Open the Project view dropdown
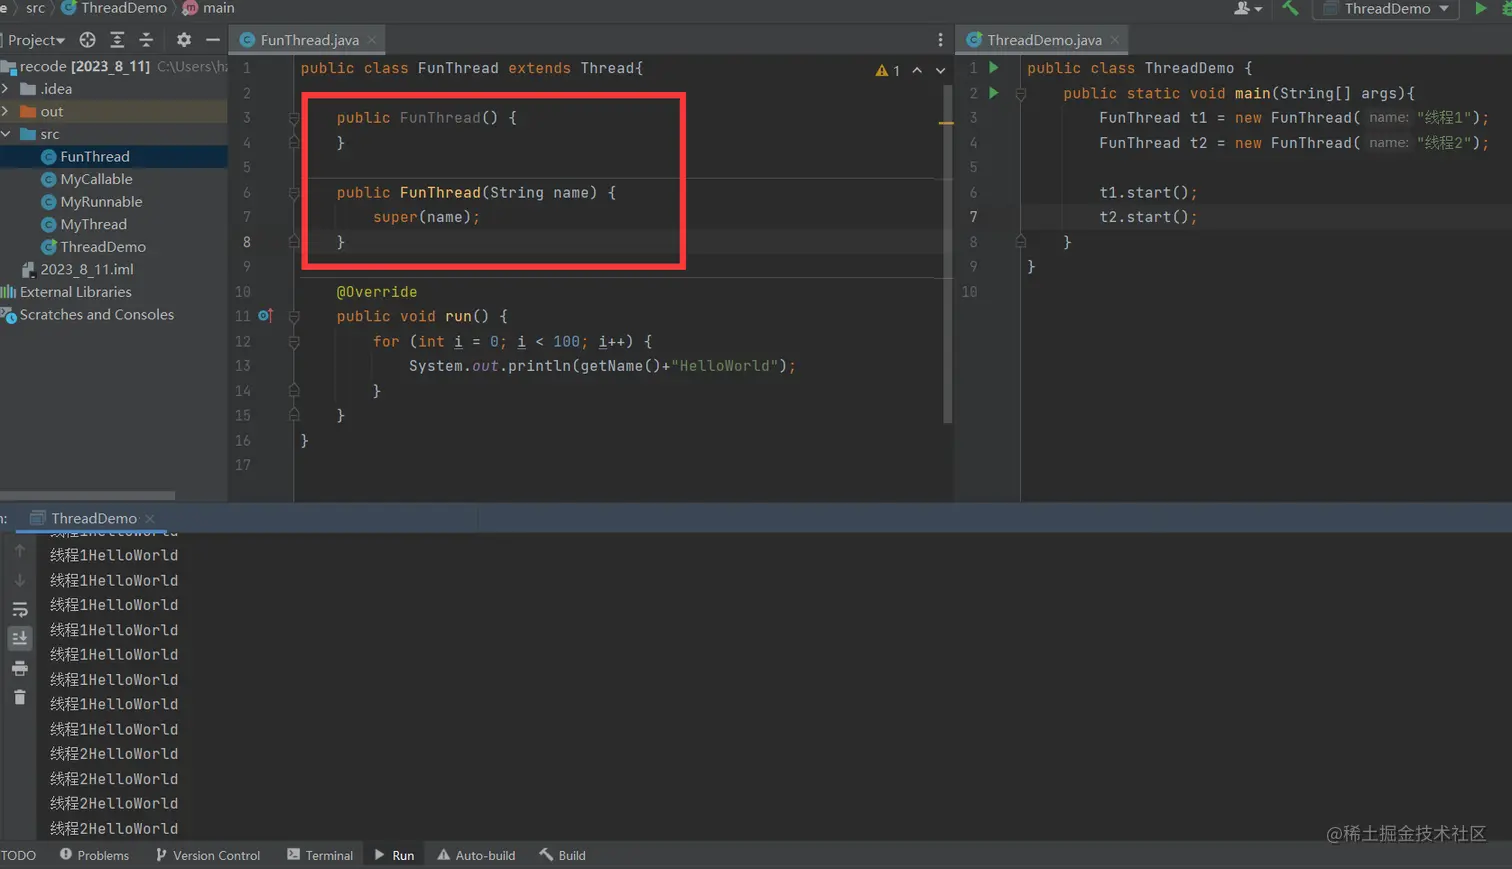 (36, 40)
